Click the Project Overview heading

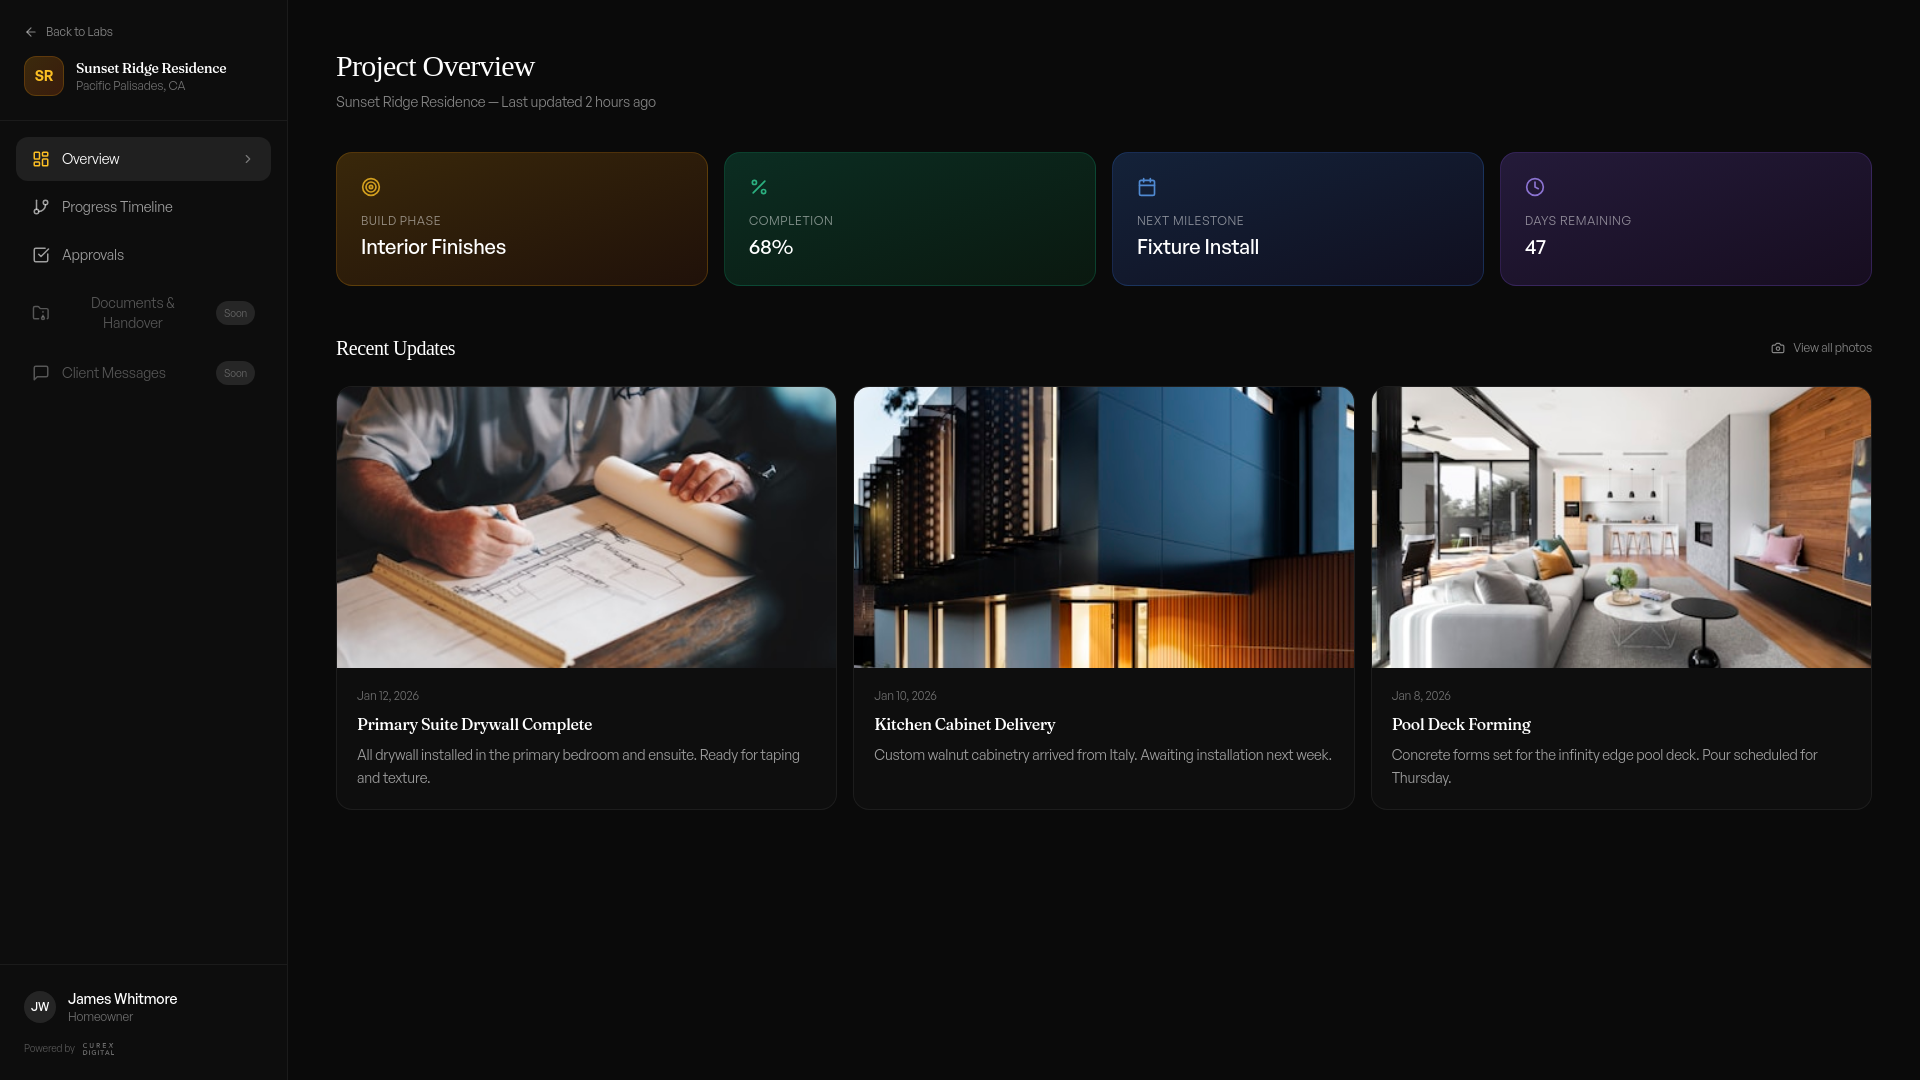[x=435, y=66]
